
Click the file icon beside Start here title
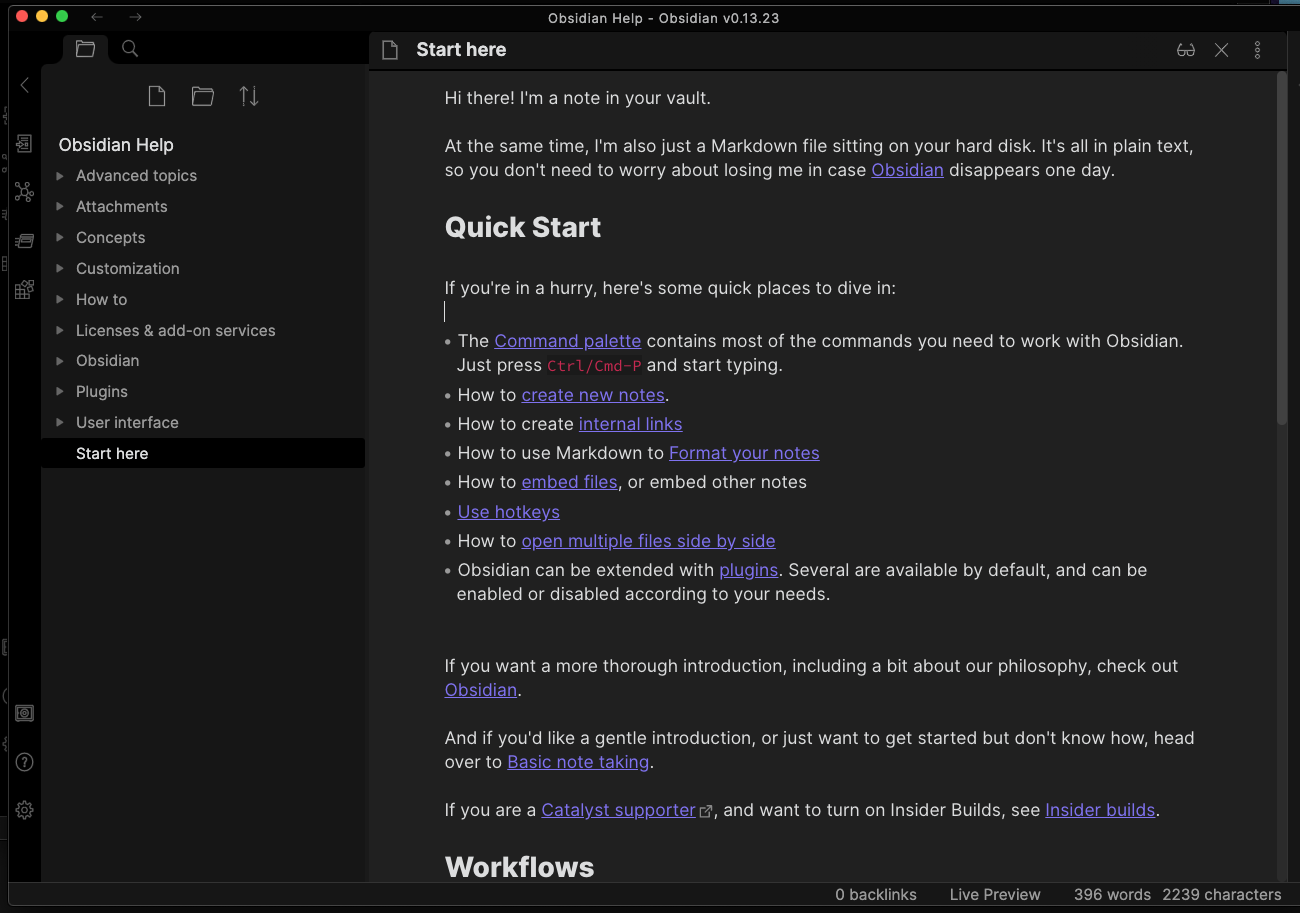pyautogui.click(x=391, y=50)
